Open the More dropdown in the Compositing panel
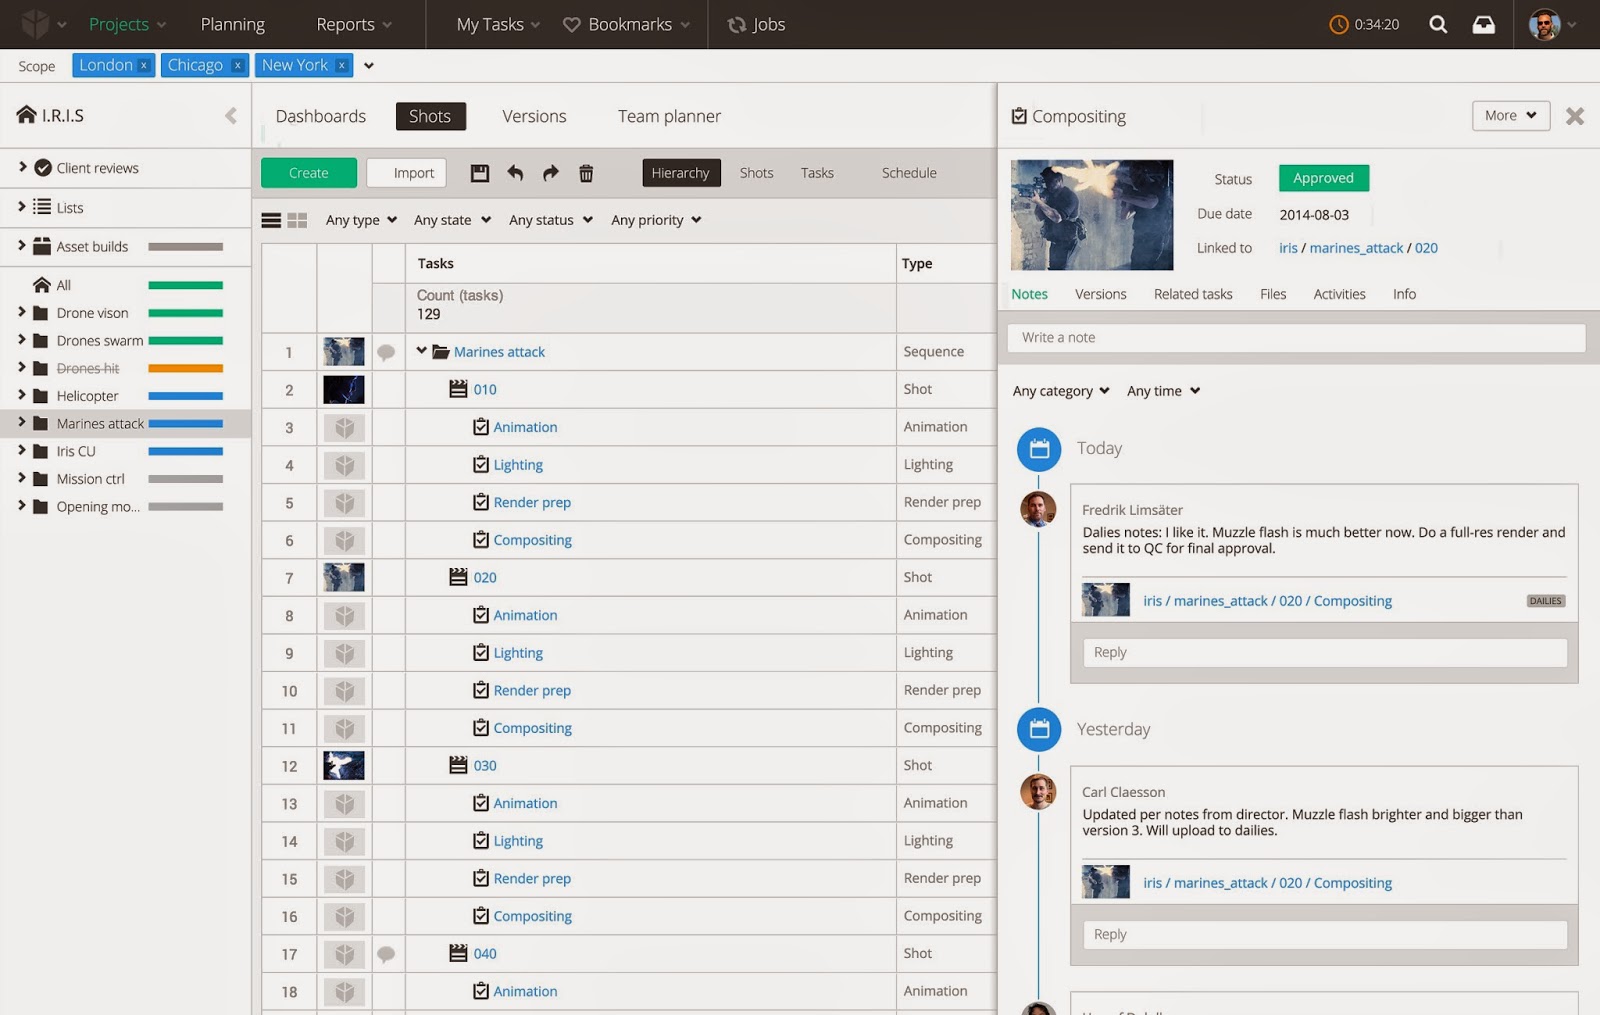 tap(1509, 115)
